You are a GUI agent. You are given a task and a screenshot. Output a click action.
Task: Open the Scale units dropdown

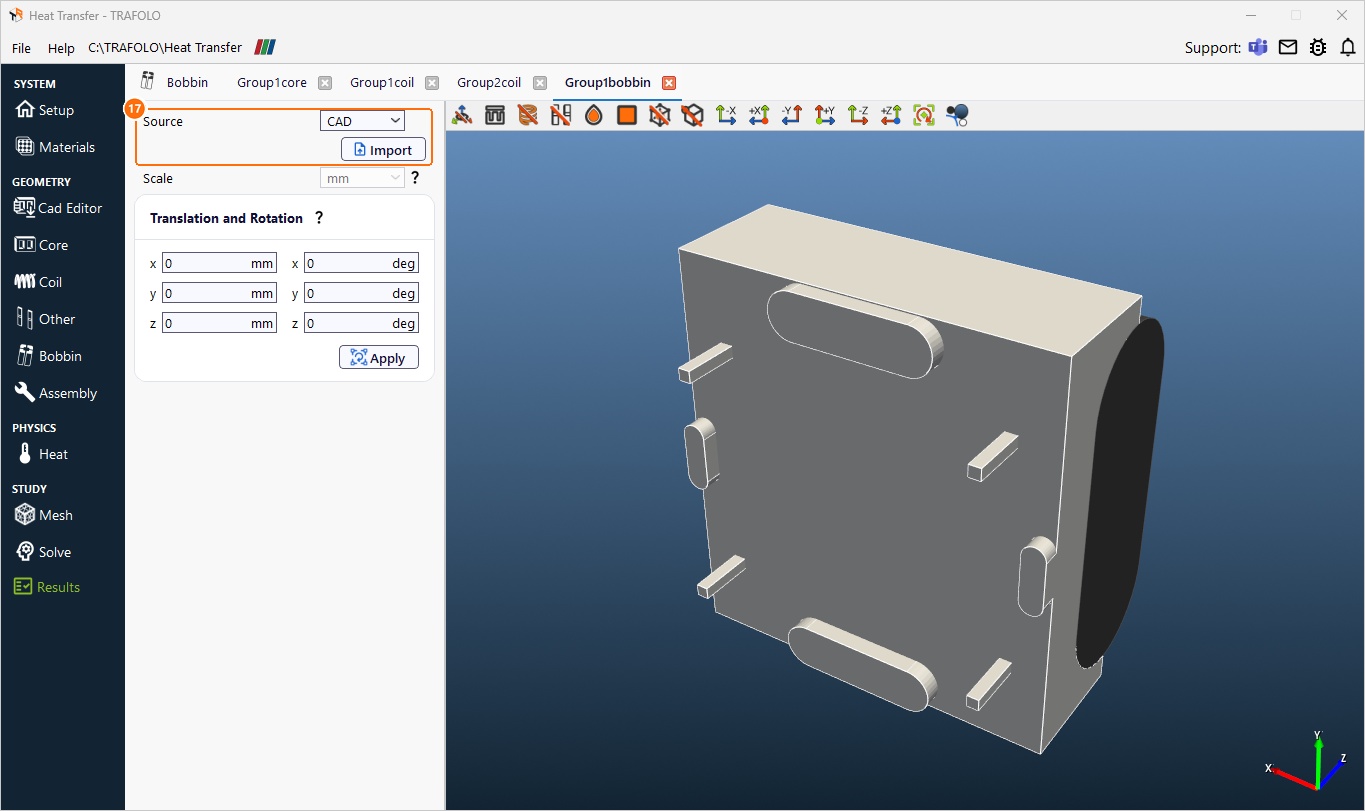[x=362, y=178]
